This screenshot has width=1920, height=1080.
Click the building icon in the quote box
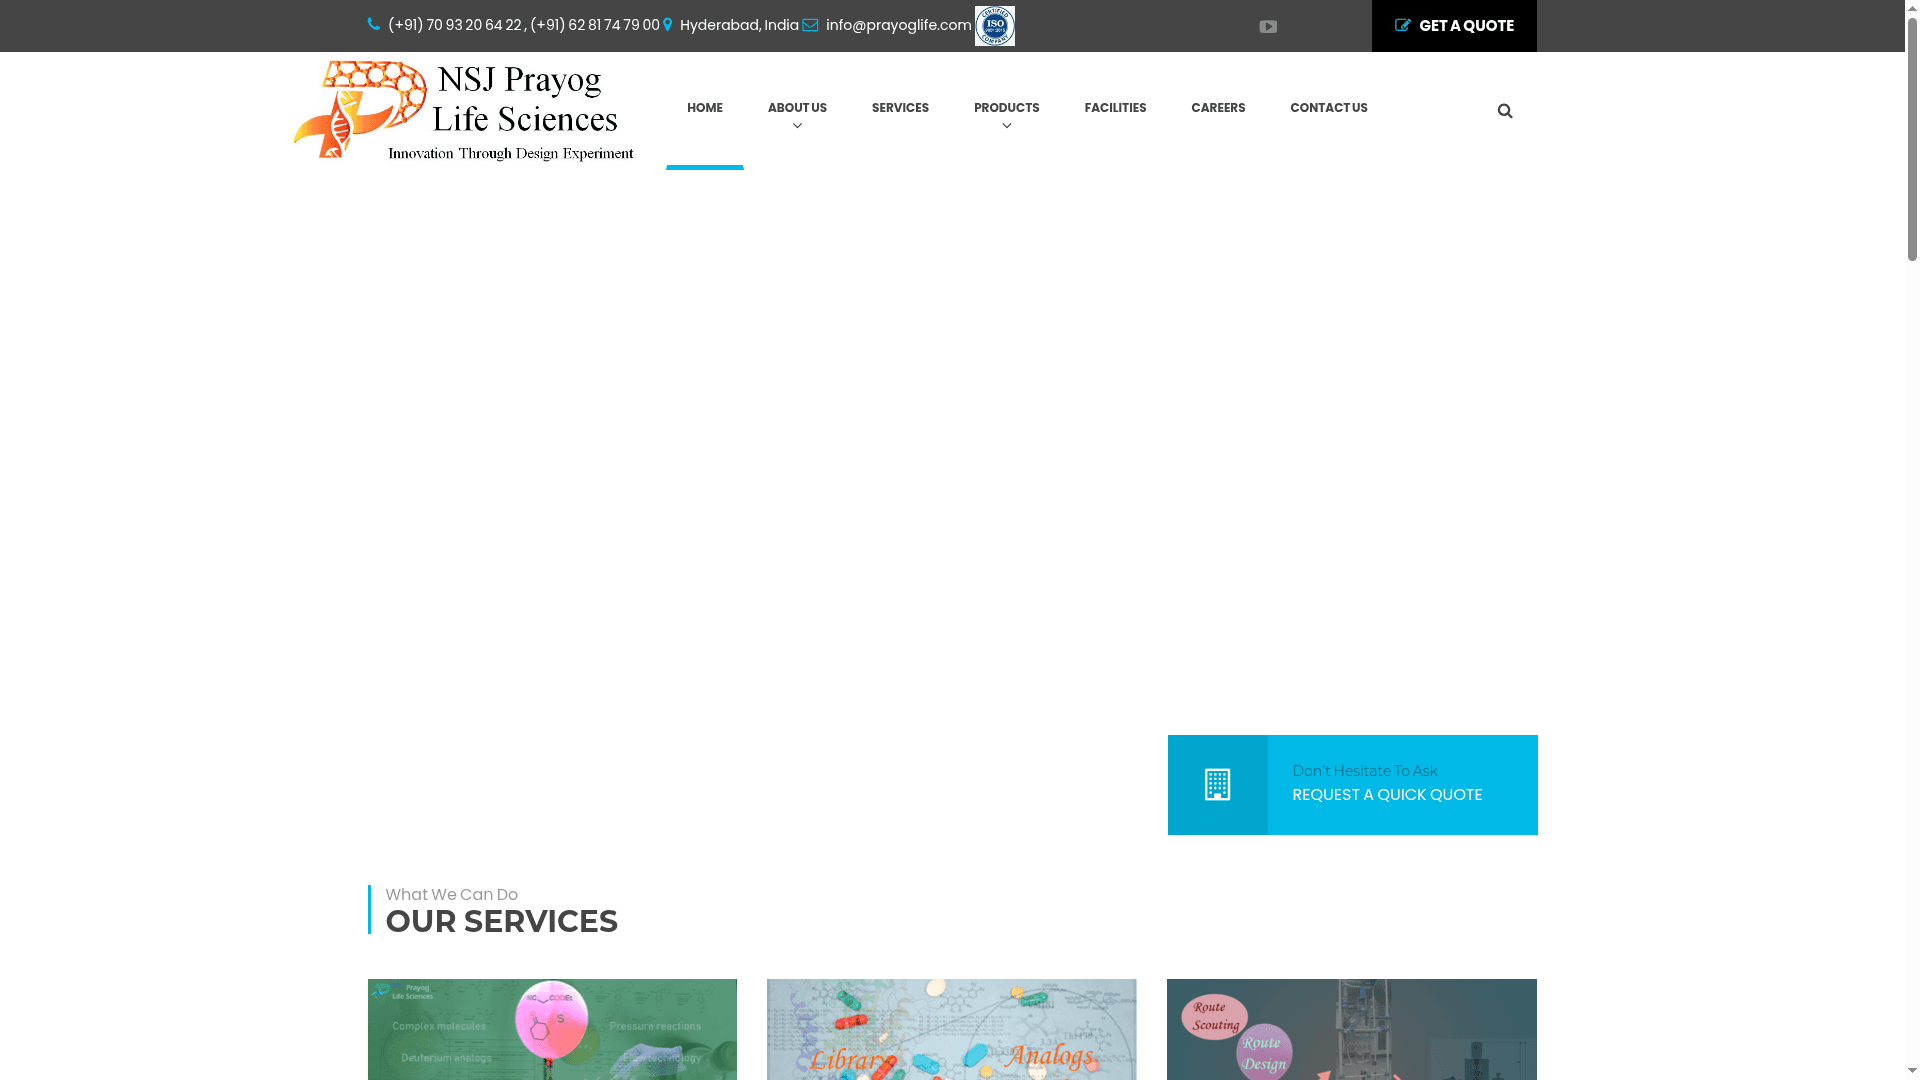pyautogui.click(x=1217, y=785)
